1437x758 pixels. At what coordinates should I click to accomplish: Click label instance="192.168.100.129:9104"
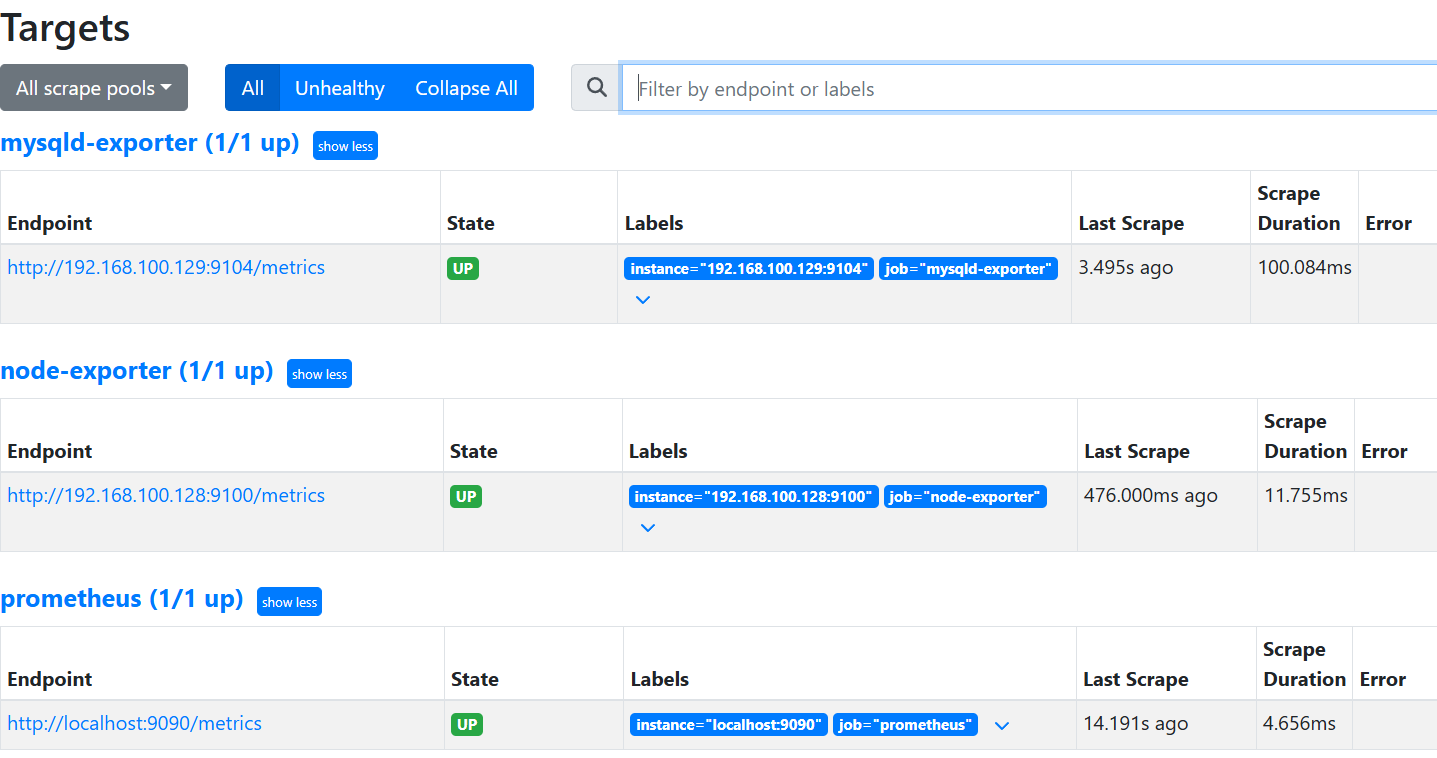click(749, 268)
